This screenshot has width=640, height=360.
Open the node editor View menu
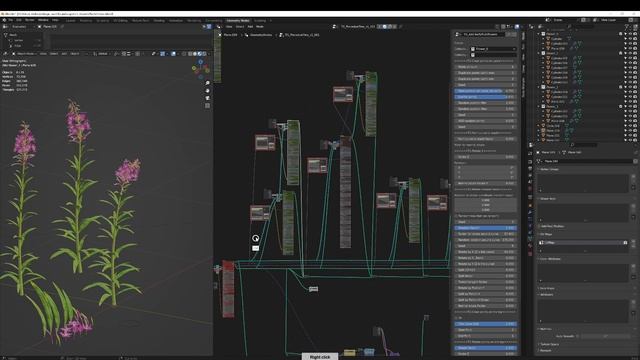(229, 27)
